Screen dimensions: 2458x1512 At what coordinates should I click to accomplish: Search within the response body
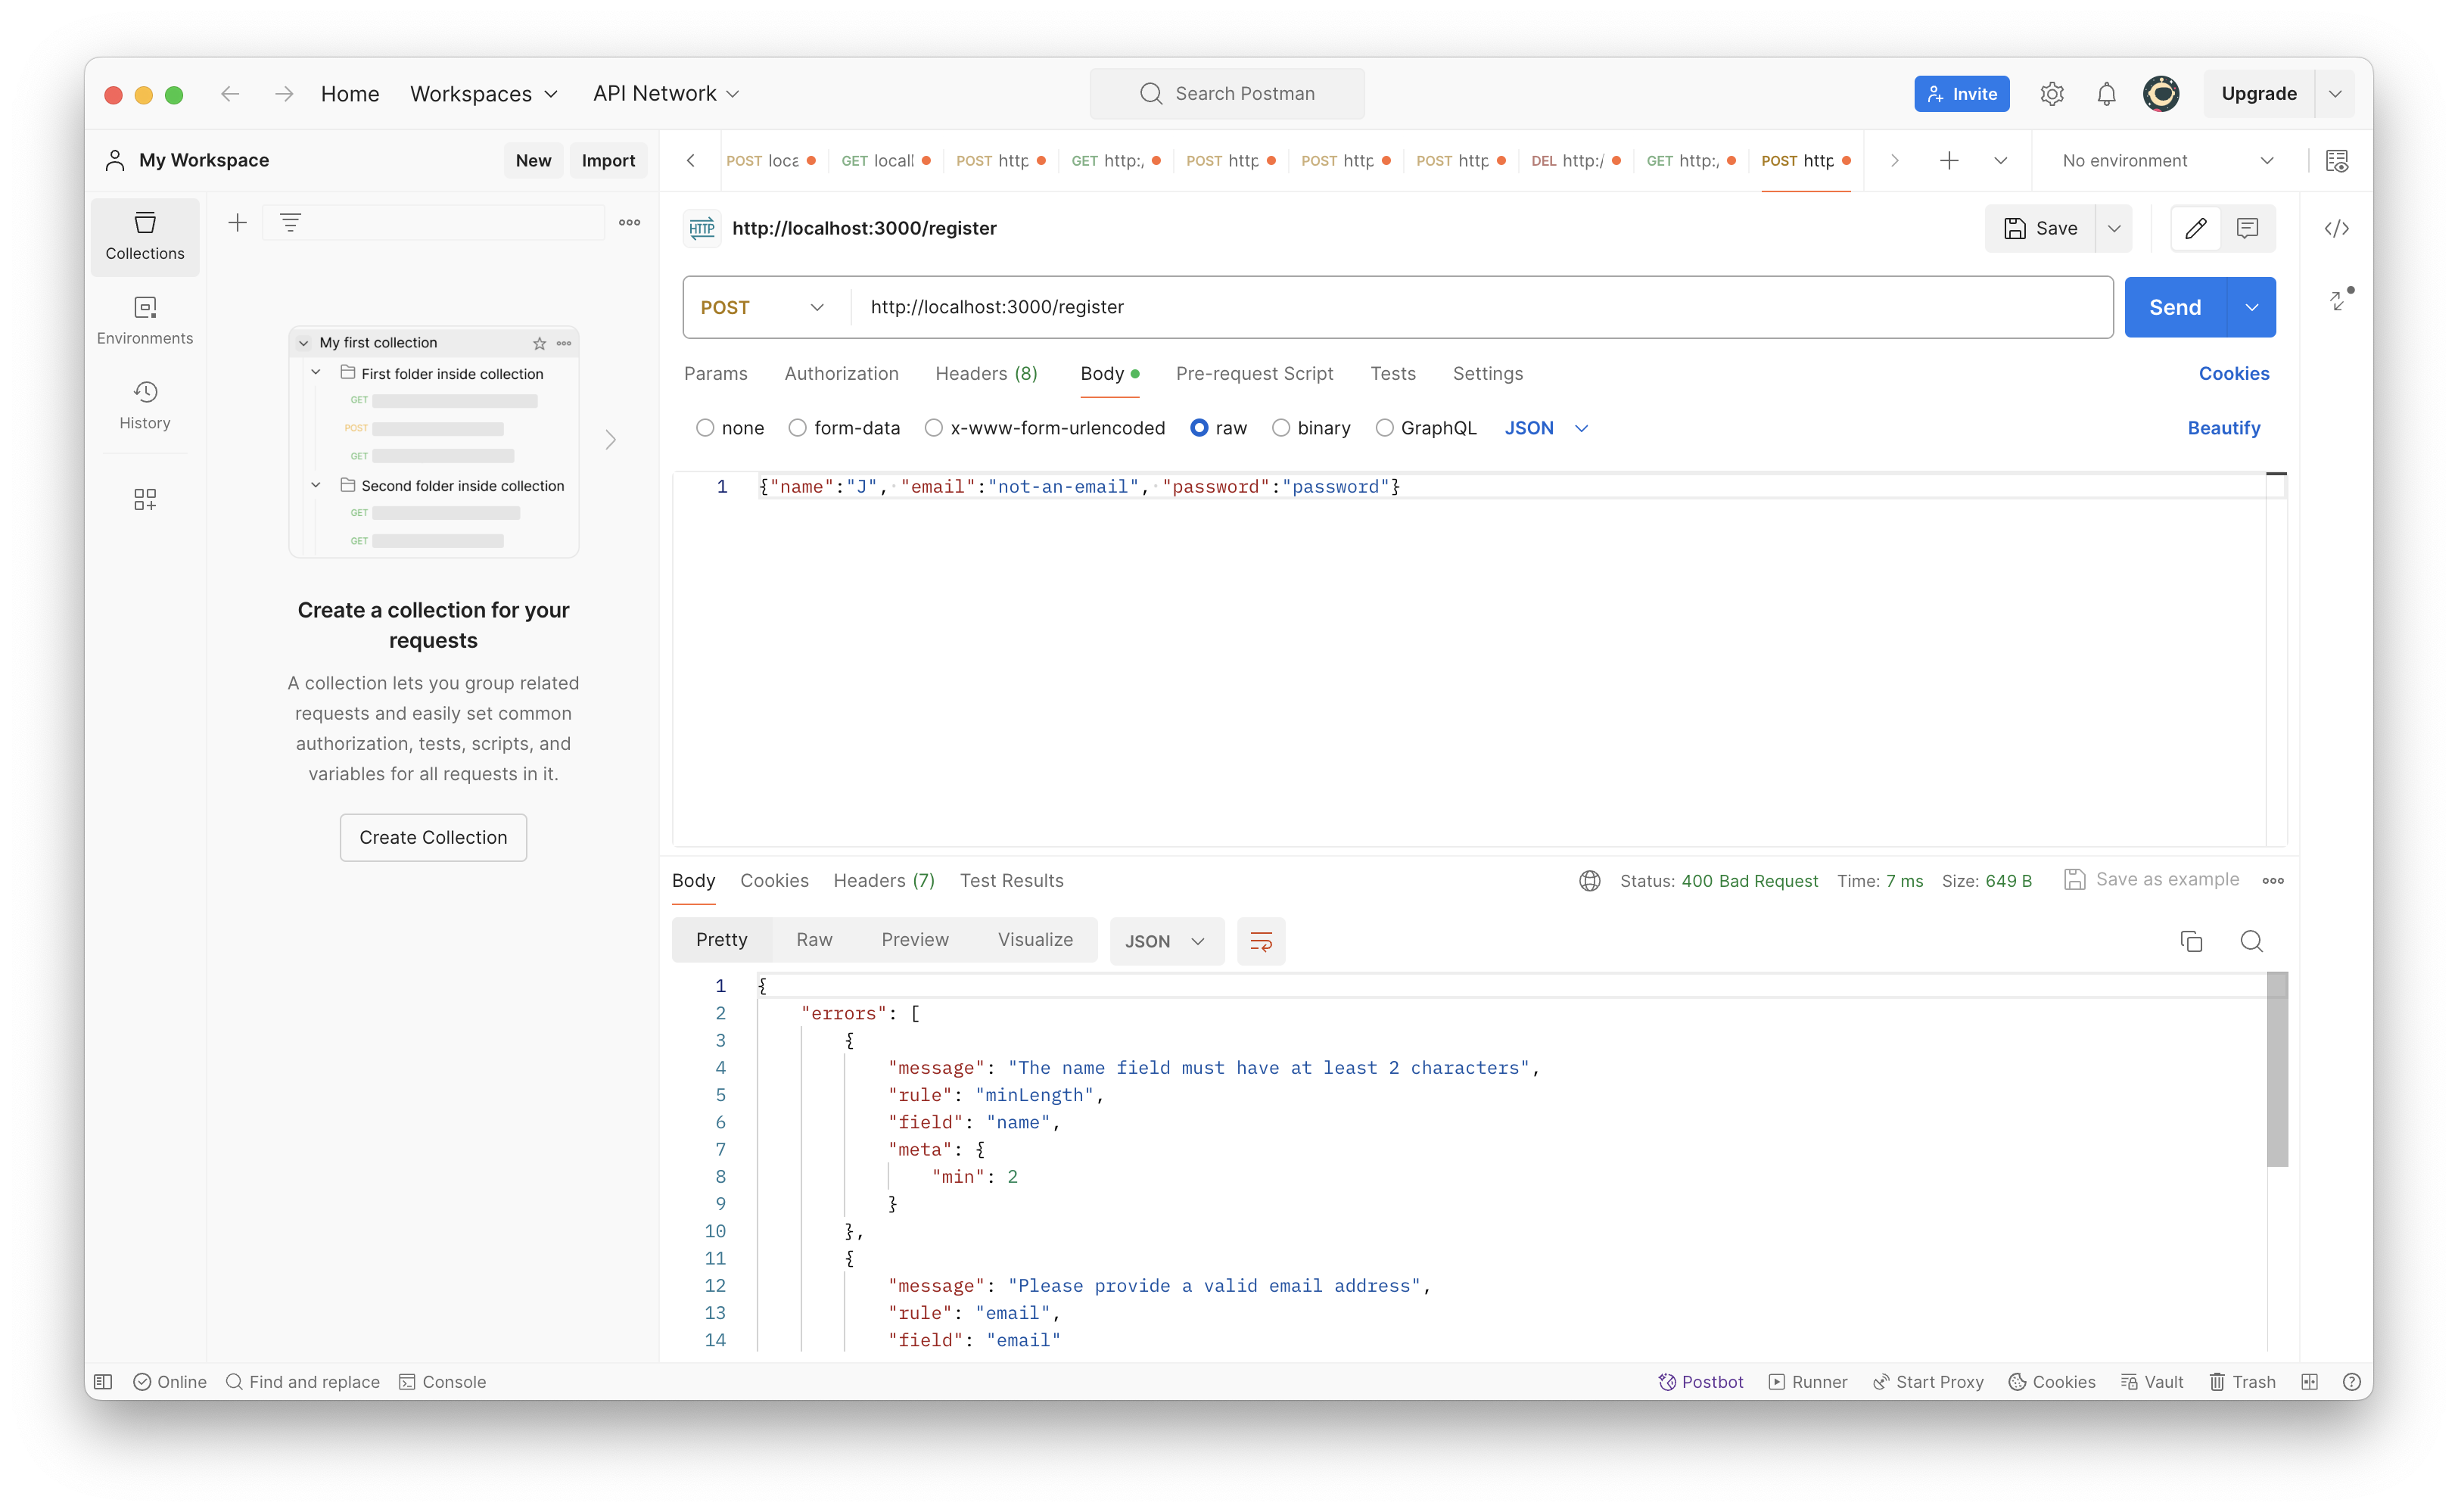2252,941
